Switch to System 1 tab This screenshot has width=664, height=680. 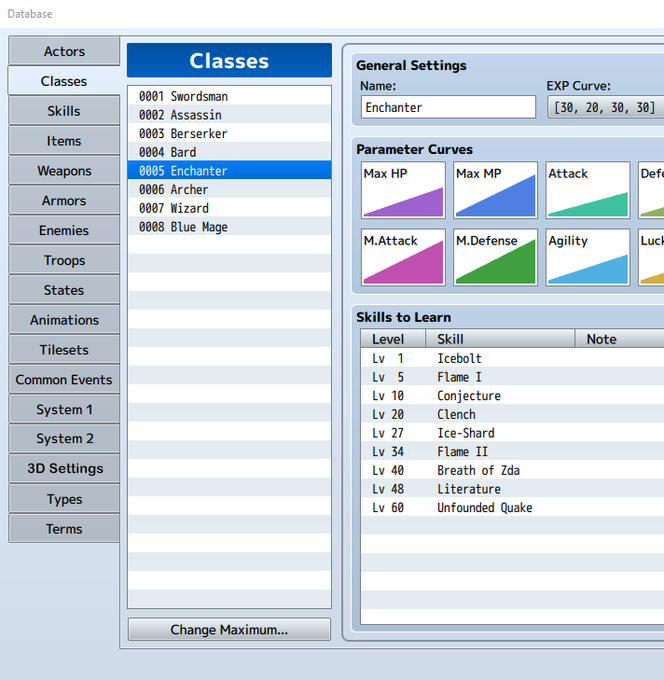coord(64,409)
